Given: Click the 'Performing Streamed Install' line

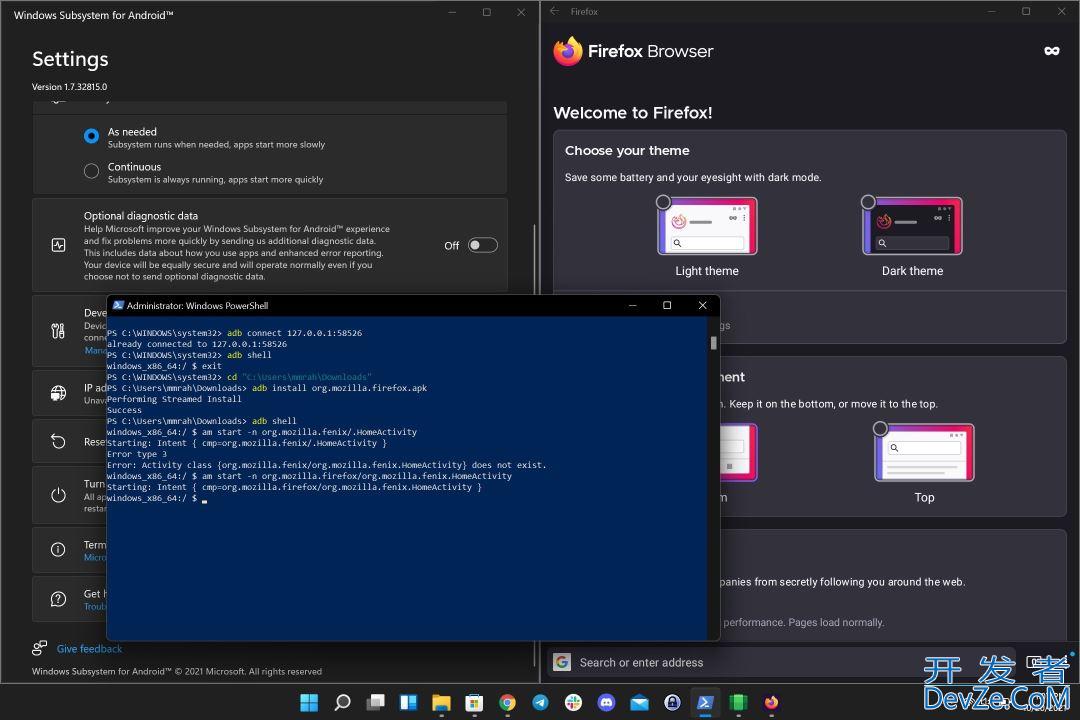Looking at the screenshot, I should [174, 399].
